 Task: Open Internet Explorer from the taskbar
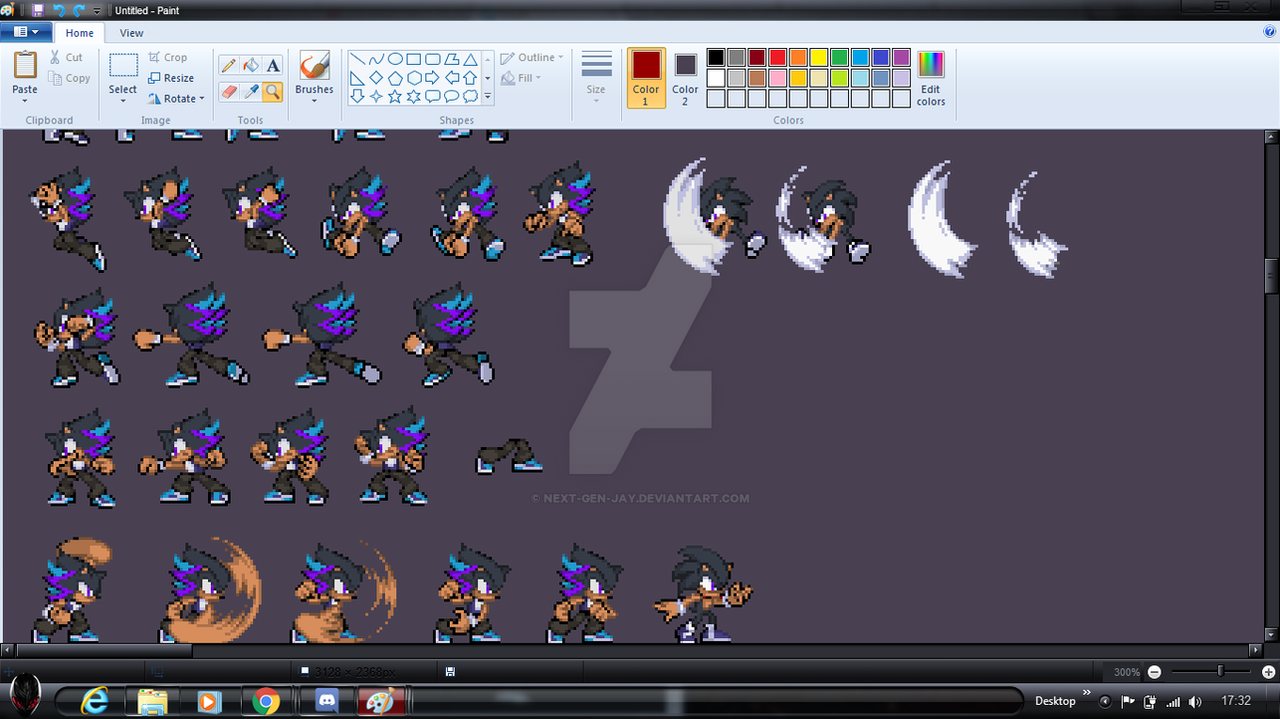click(96, 701)
